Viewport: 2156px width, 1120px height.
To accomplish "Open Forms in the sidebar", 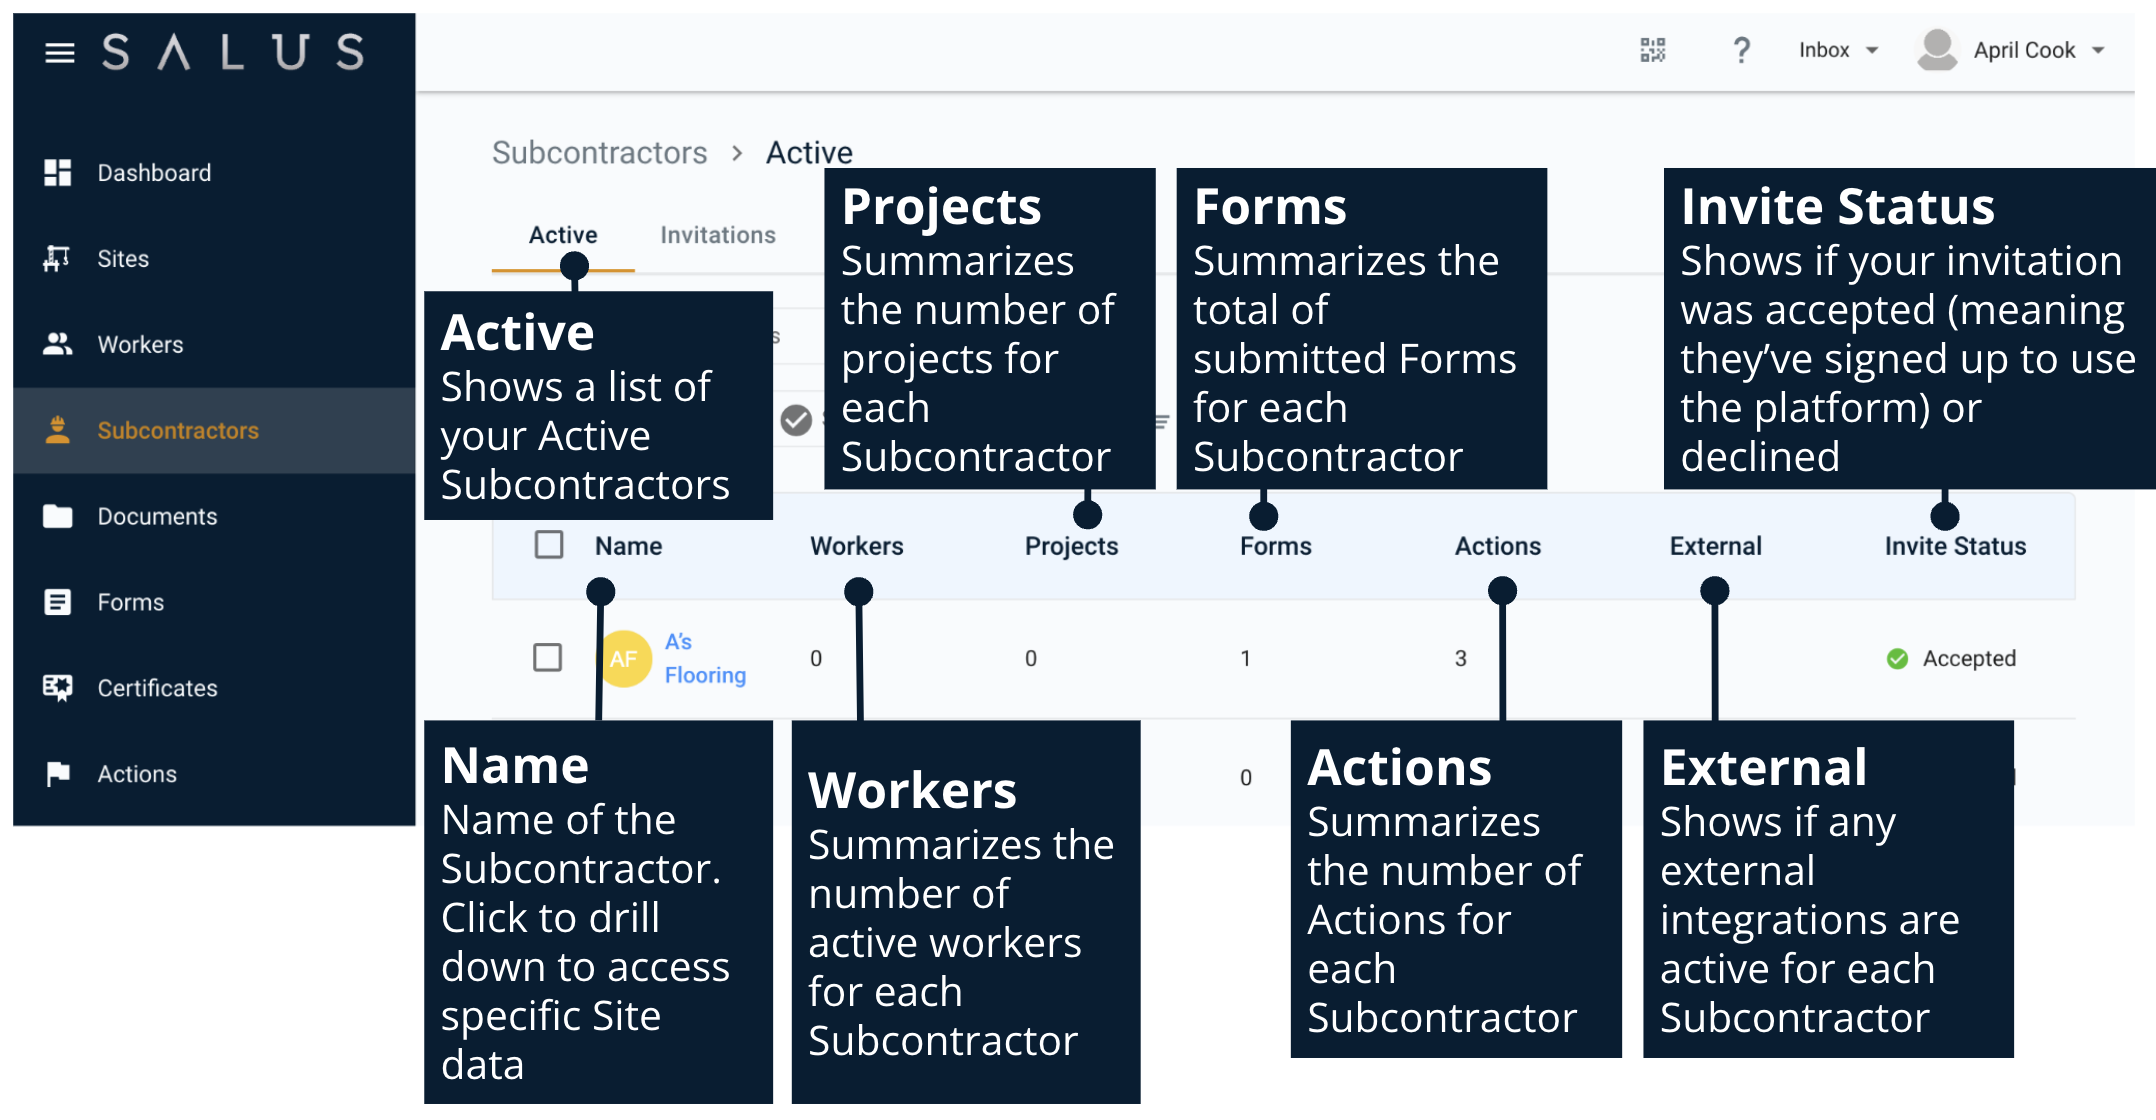I will click(130, 602).
